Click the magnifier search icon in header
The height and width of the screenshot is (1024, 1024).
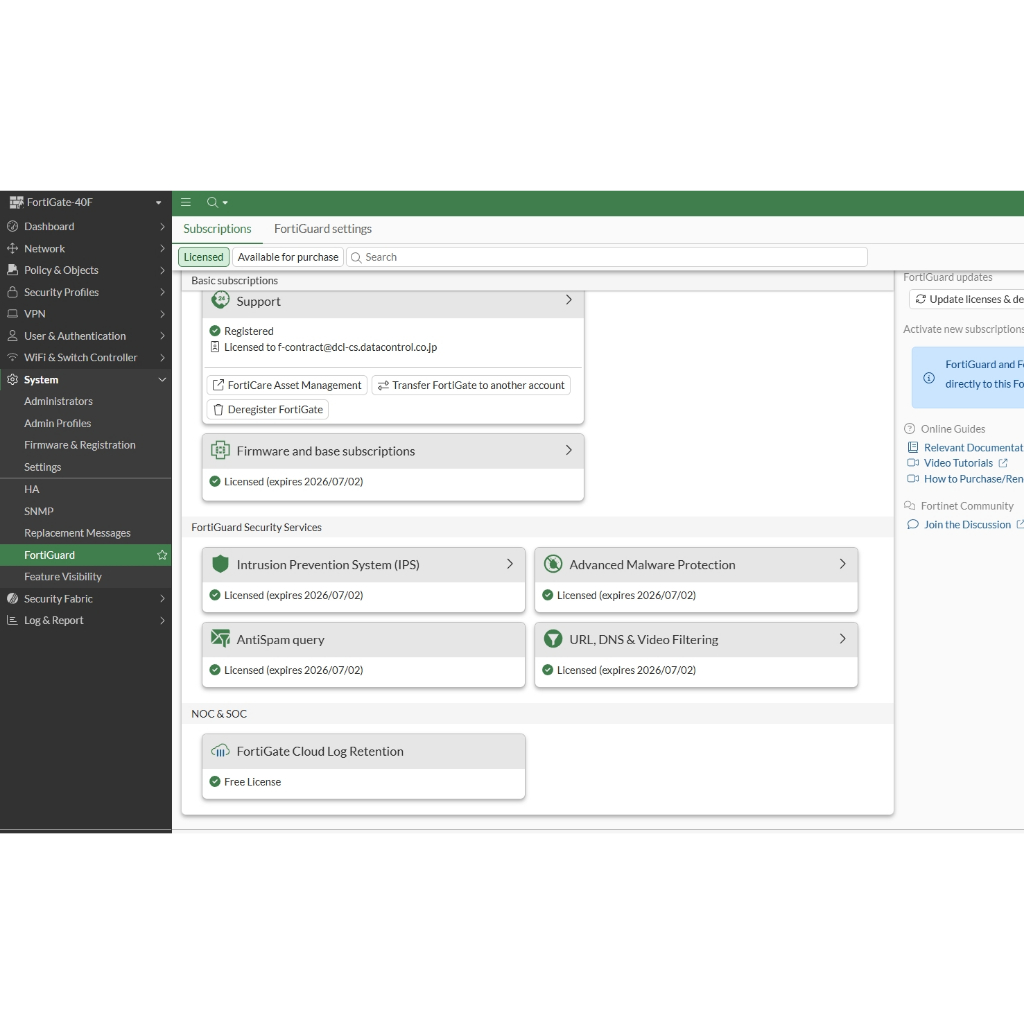coord(213,202)
